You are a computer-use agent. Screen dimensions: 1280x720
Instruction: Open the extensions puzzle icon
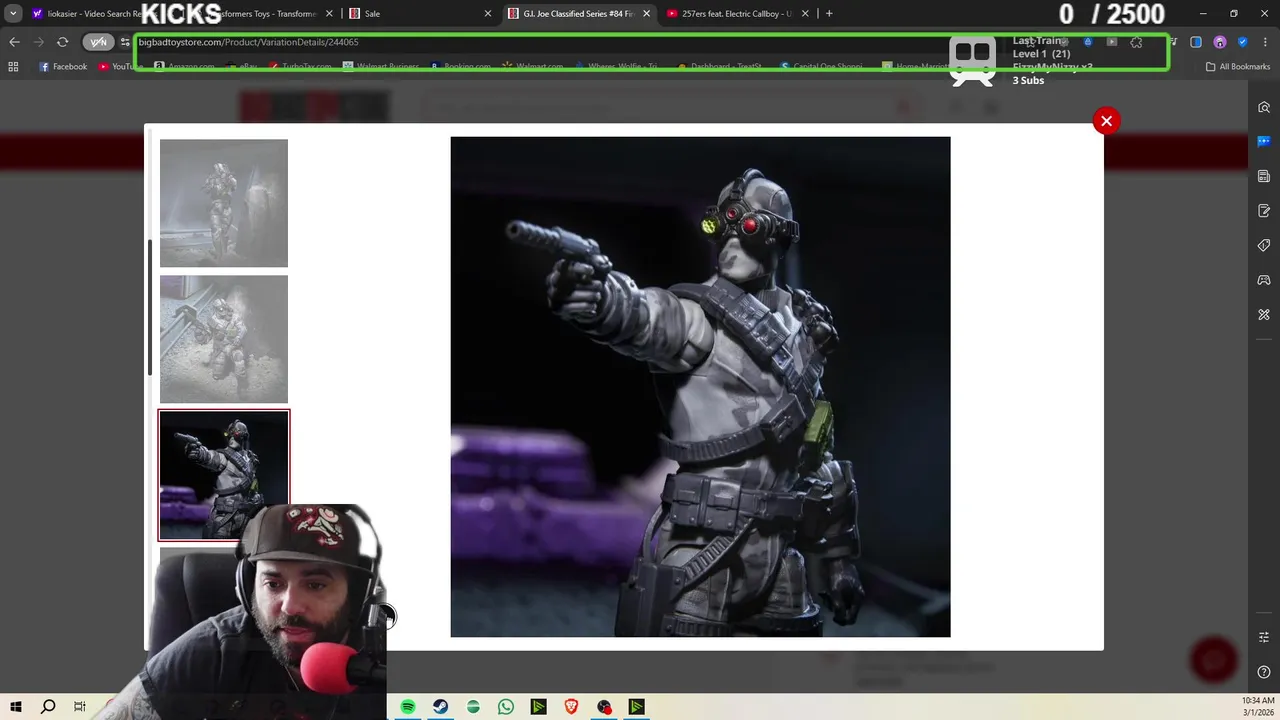pyautogui.click(x=1136, y=42)
